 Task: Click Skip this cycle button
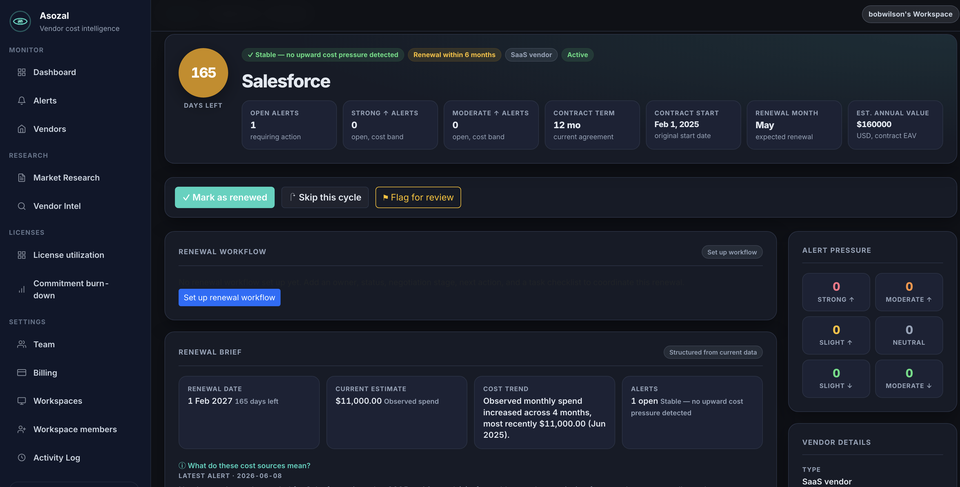(x=325, y=197)
